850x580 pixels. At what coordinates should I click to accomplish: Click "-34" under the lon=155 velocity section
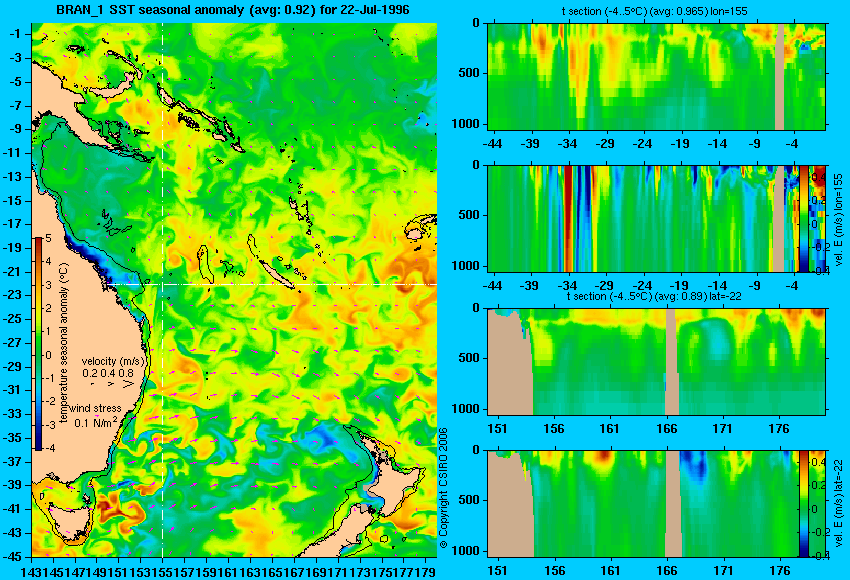(x=567, y=286)
